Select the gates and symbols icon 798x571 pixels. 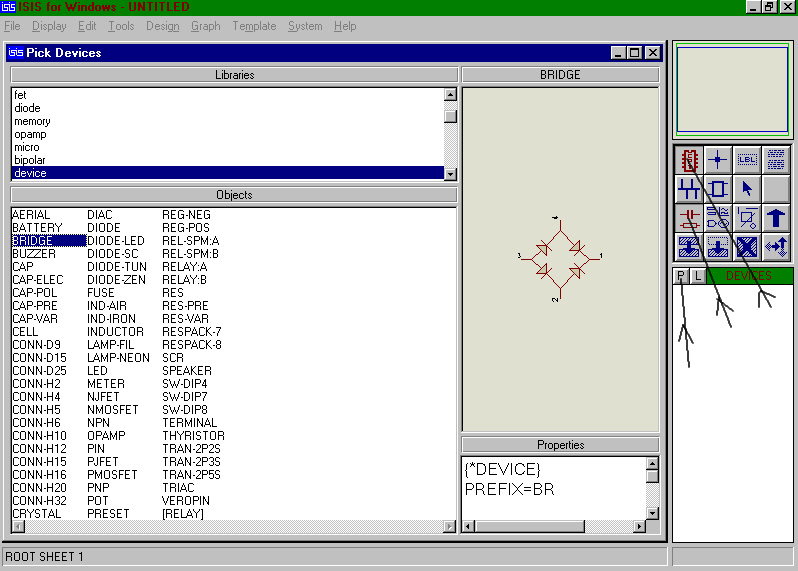click(x=717, y=217)
